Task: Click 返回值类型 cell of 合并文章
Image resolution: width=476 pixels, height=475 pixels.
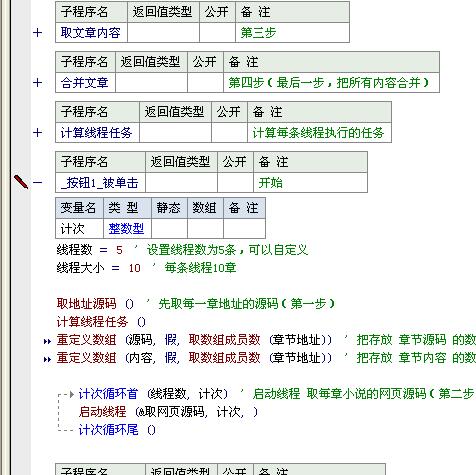Action: pyautogui.click(x=151, y=83)
